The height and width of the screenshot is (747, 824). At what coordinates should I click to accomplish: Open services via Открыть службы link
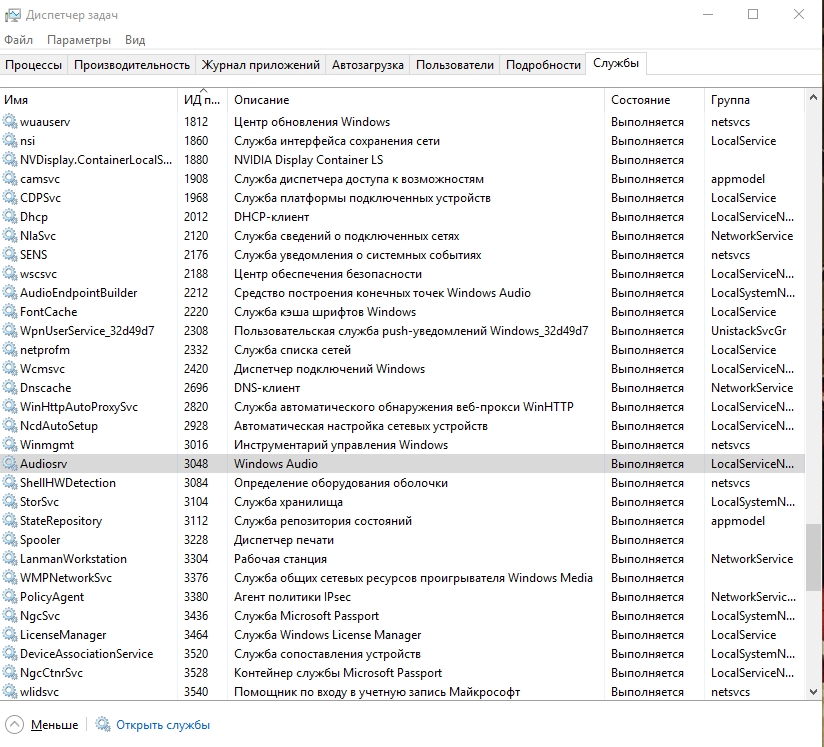point(163,725)
